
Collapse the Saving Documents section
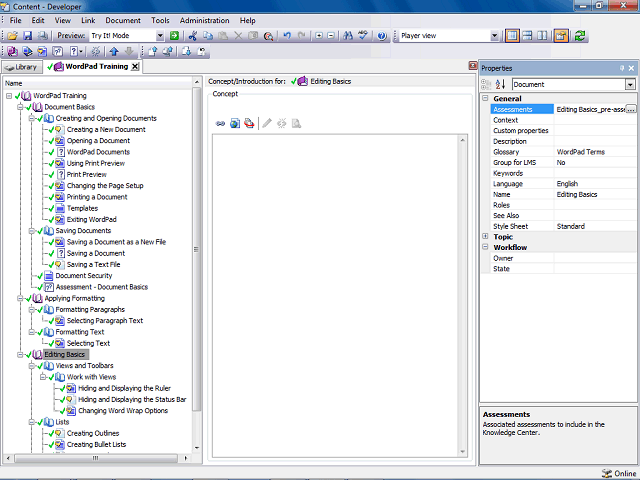pyautogui.click(x=31, y=231)
